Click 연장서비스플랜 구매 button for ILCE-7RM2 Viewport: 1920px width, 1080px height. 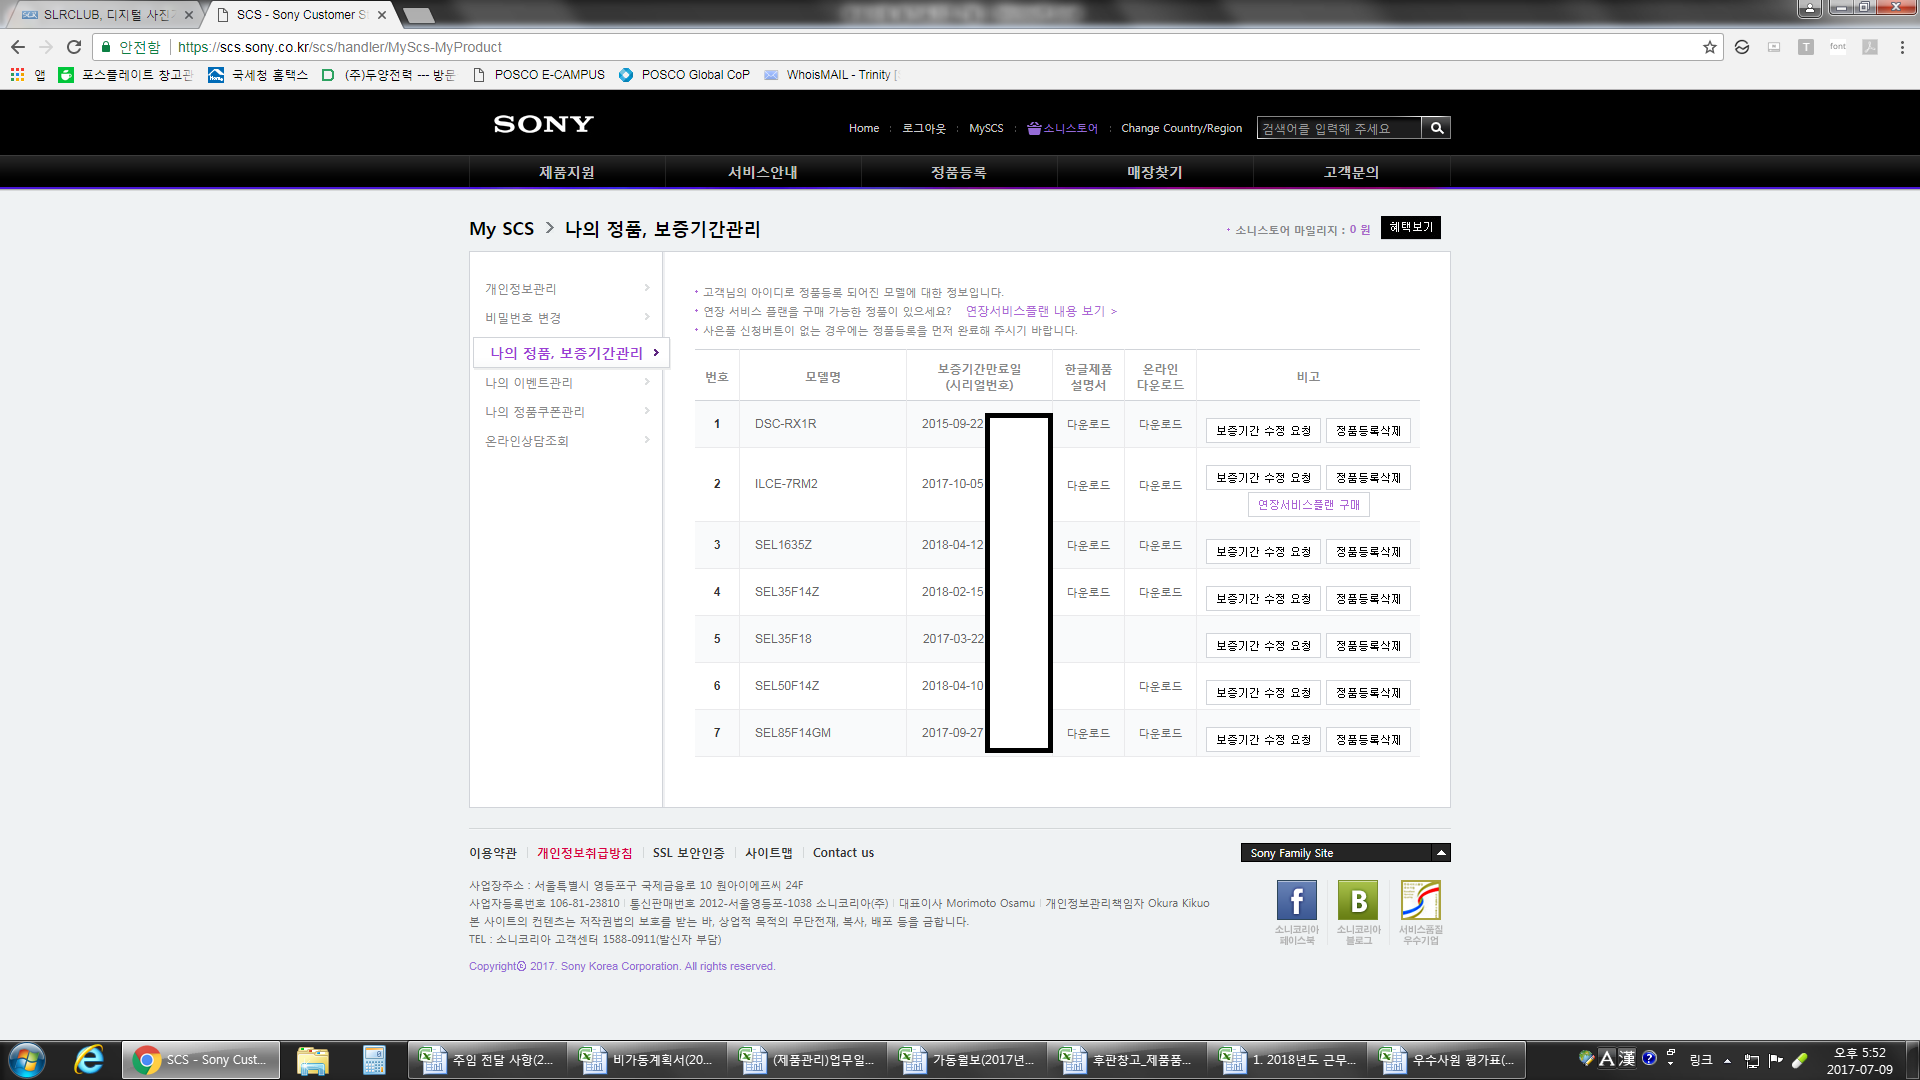pyautogui.click(x=1308, y=505)
